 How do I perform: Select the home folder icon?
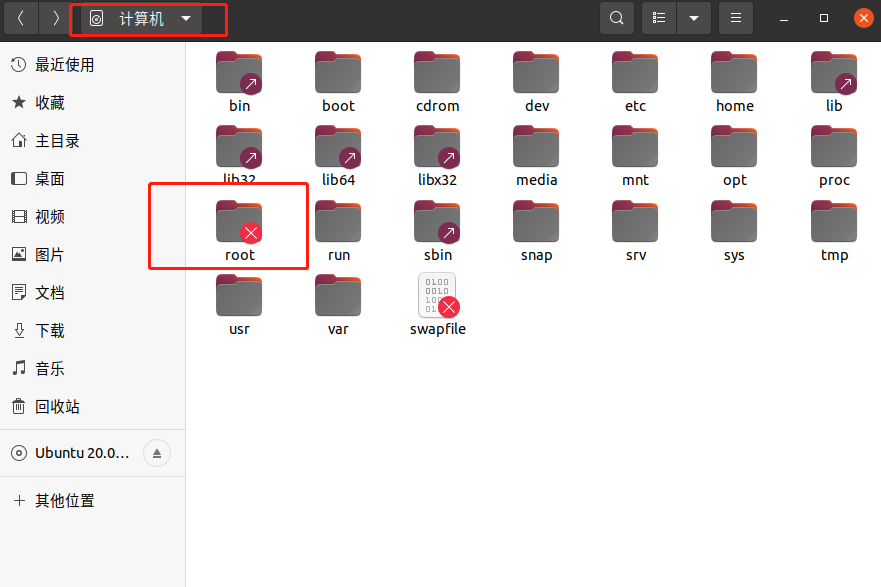pos(734,72)
